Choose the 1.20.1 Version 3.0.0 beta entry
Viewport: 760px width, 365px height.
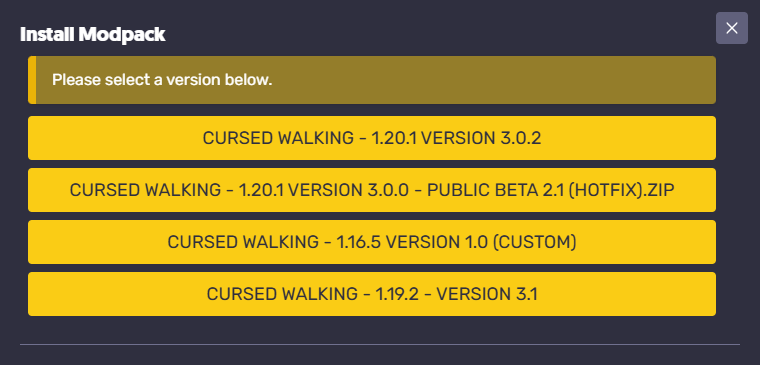372,190
